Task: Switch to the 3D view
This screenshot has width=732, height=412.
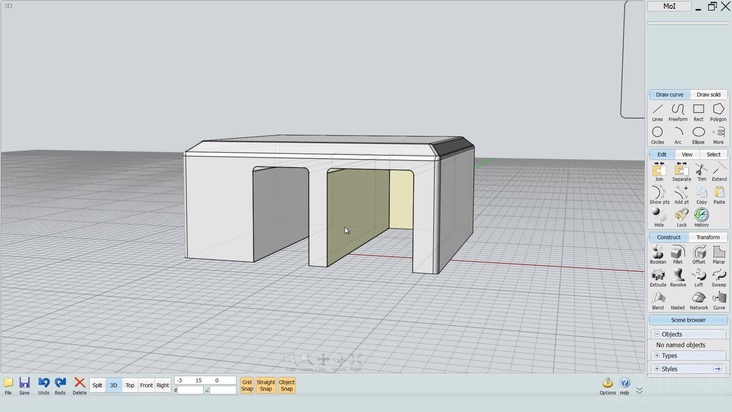Action: [113, 385]
